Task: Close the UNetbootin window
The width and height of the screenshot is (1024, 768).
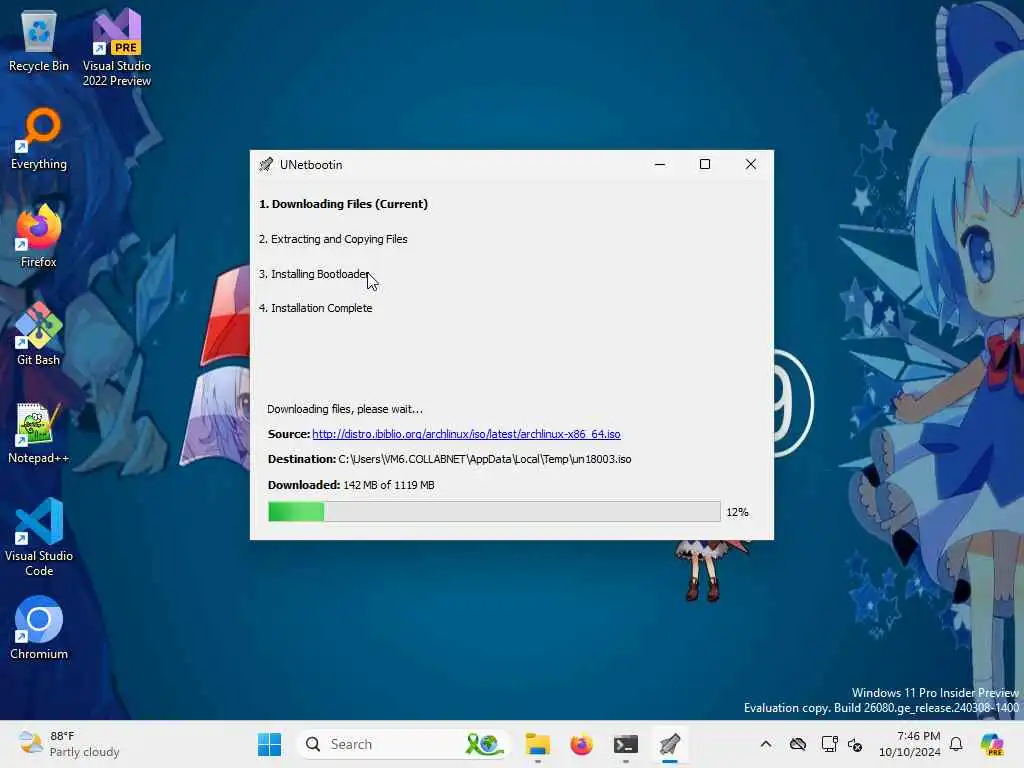Action: (x=751, y=165)
